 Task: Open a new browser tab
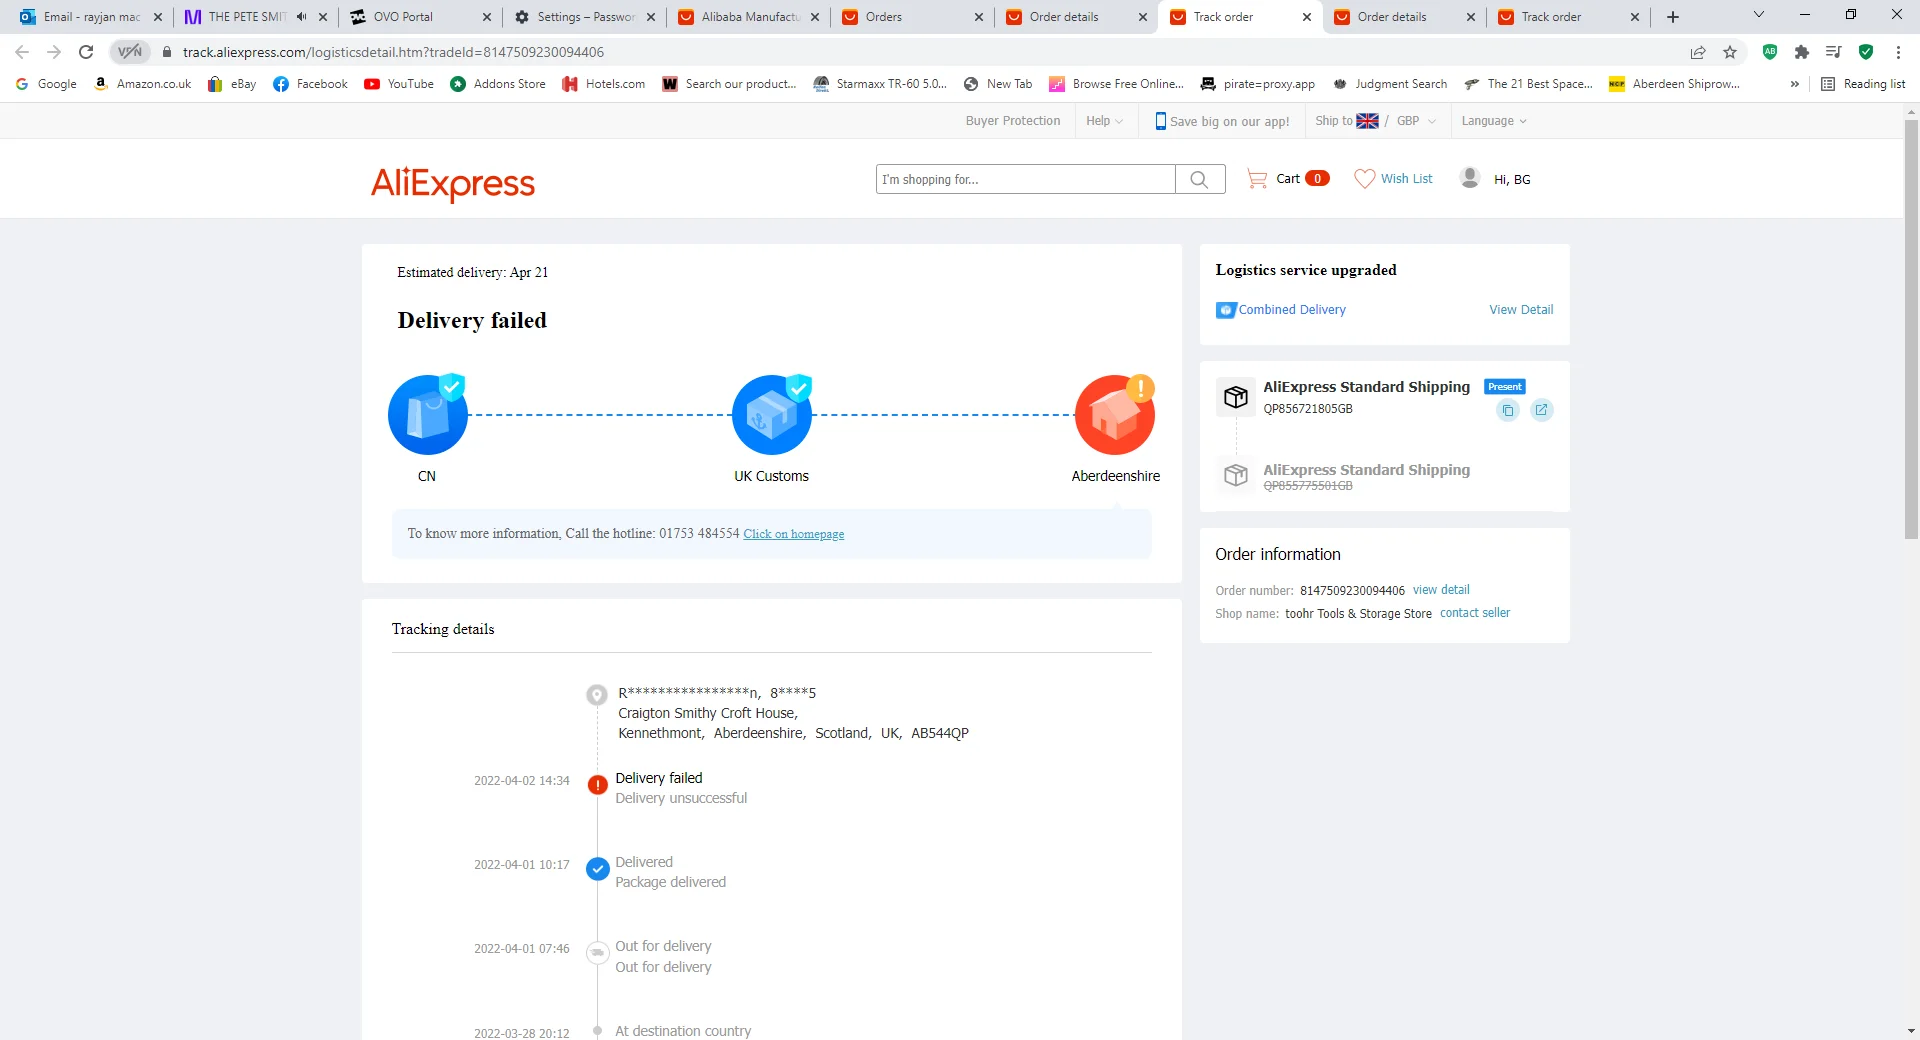click(1673, 17)
